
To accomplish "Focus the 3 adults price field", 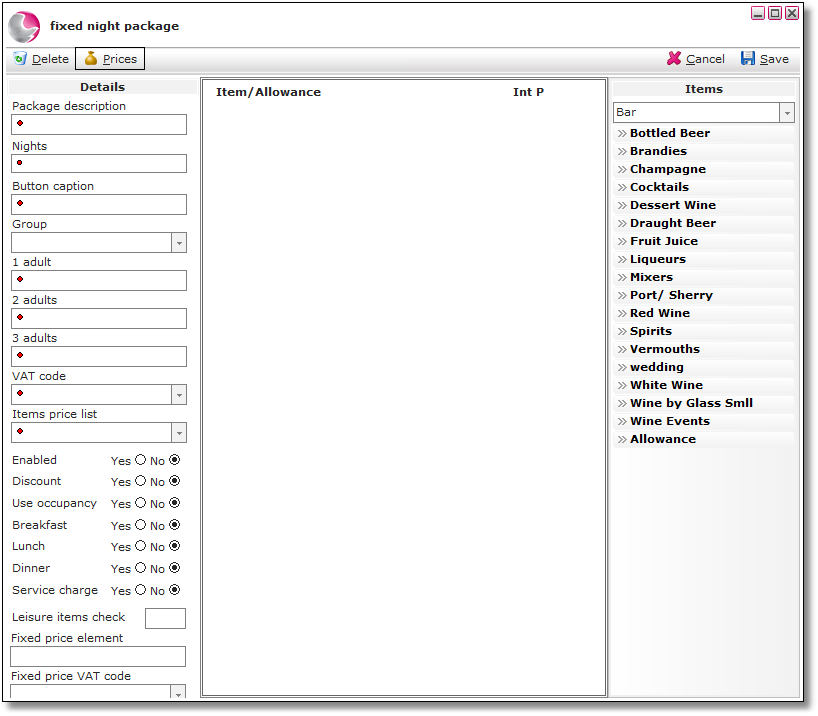I will point(99,356).
